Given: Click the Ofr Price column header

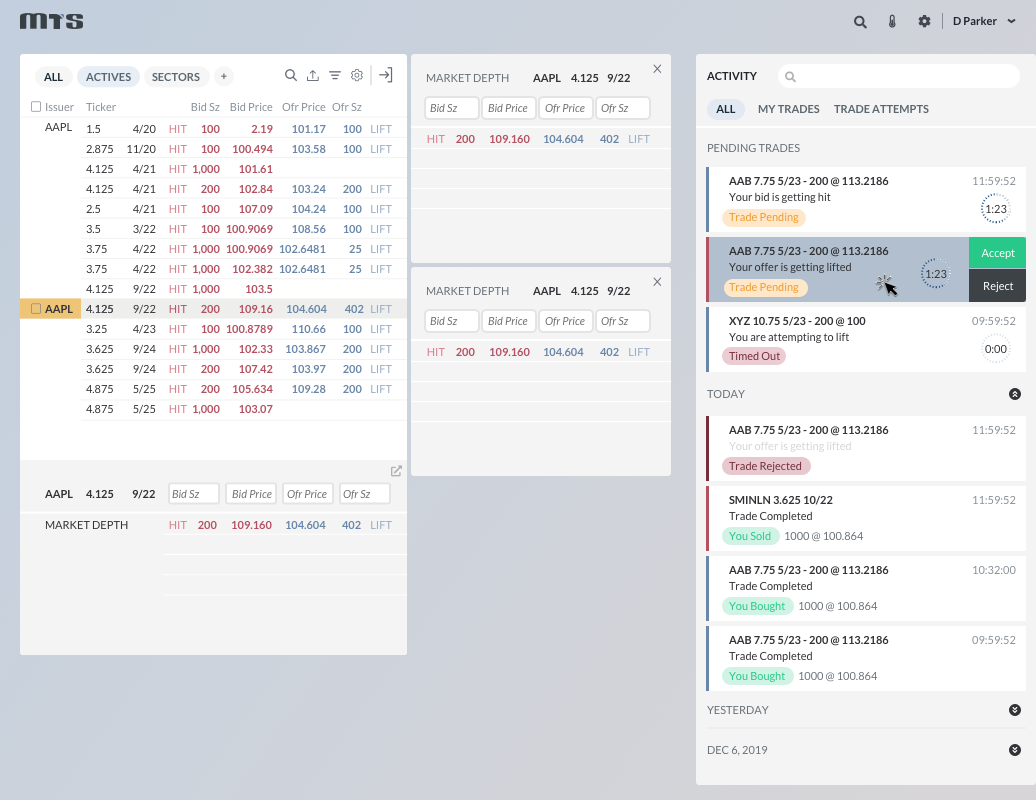Looking at the screenshot, I should pos(303,107).
